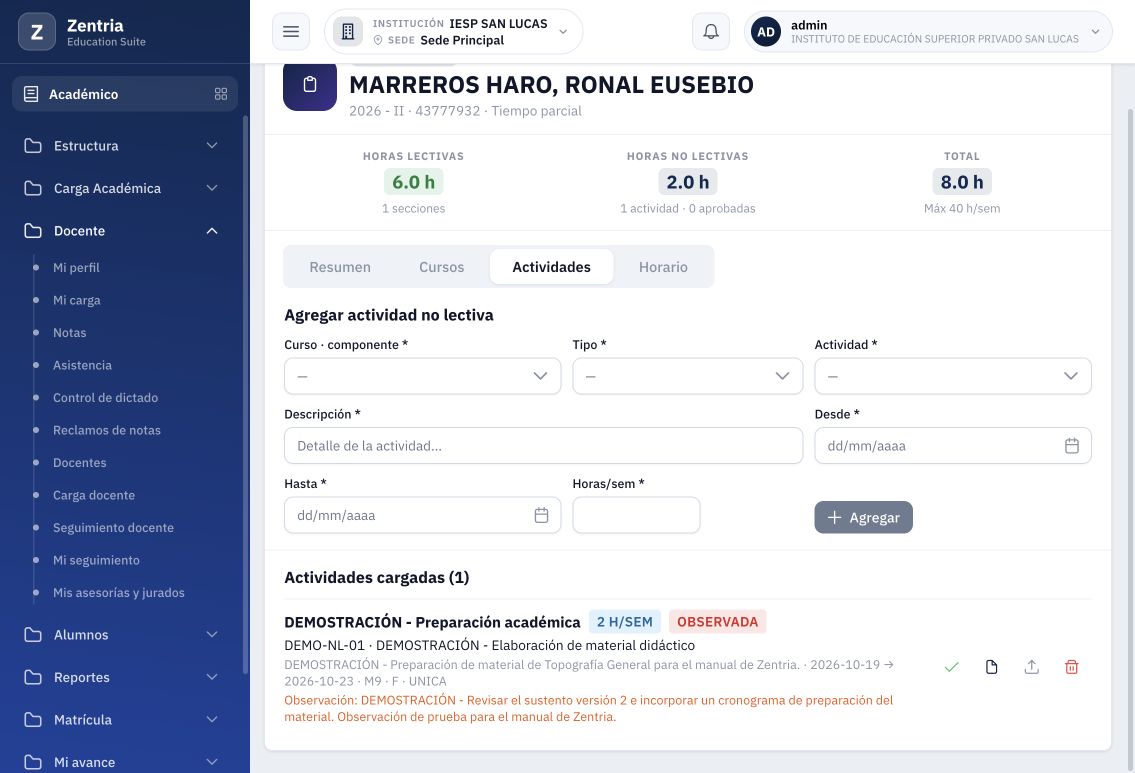Switch to the Cursos tab
Image resolution: width=1135 pixels, height=773 pixels.
(x=442, y=267)
